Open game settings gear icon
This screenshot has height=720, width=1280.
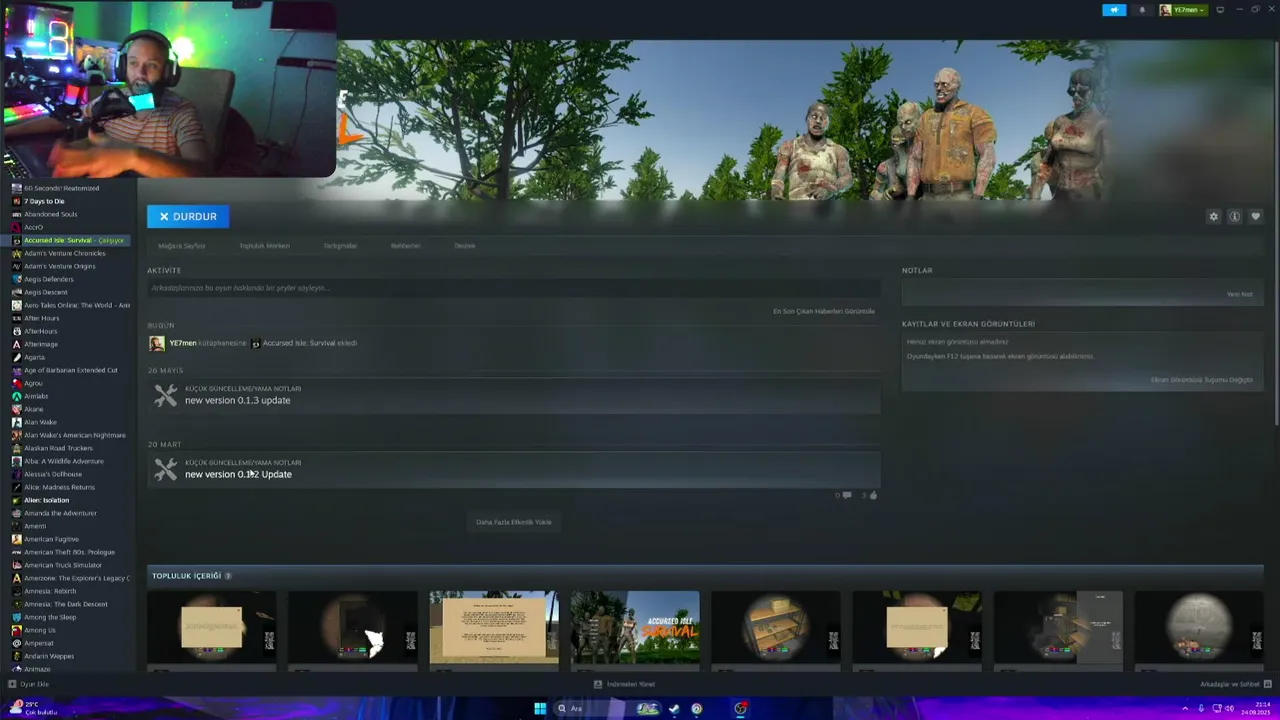point(1214,217)
